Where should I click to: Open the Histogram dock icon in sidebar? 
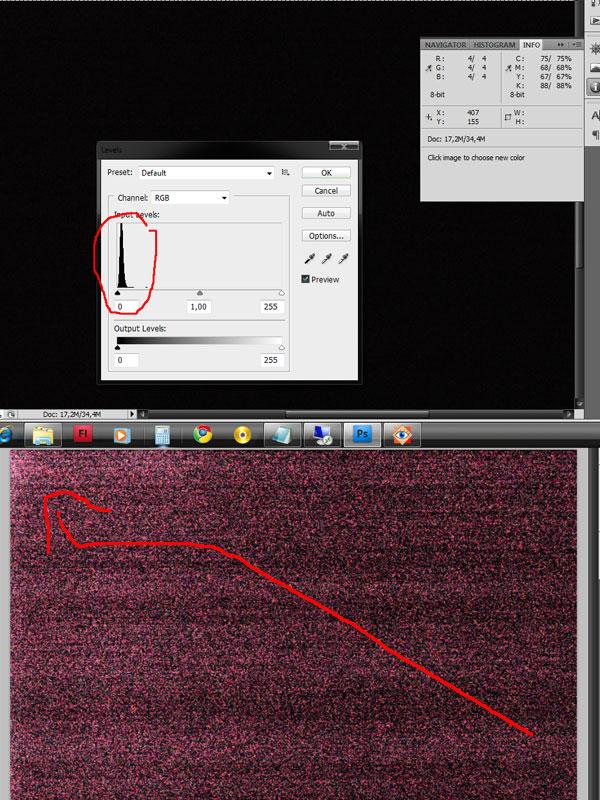pyautogui.click(x=594, y=67)
